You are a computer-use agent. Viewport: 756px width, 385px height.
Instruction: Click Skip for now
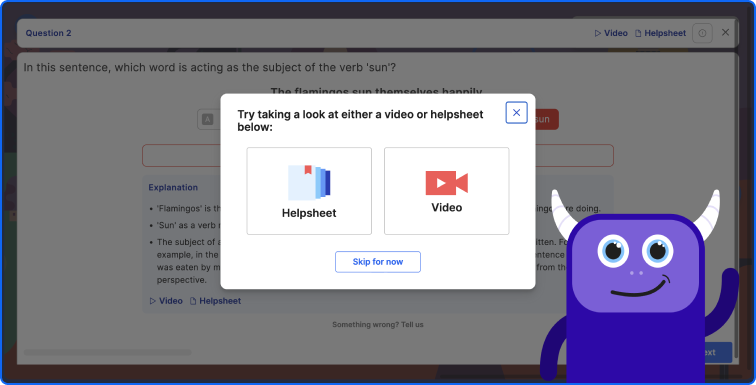pos(378,262)
